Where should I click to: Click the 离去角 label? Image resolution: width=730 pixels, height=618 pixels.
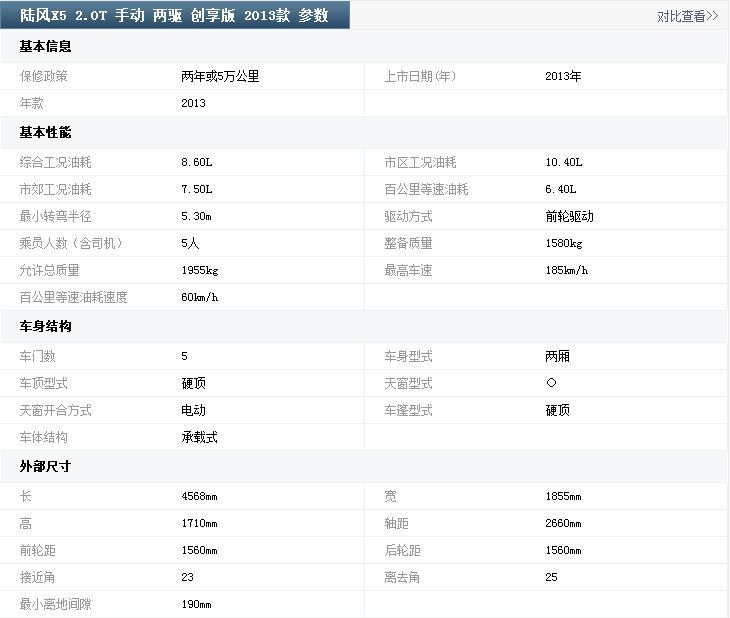[402, 578]
